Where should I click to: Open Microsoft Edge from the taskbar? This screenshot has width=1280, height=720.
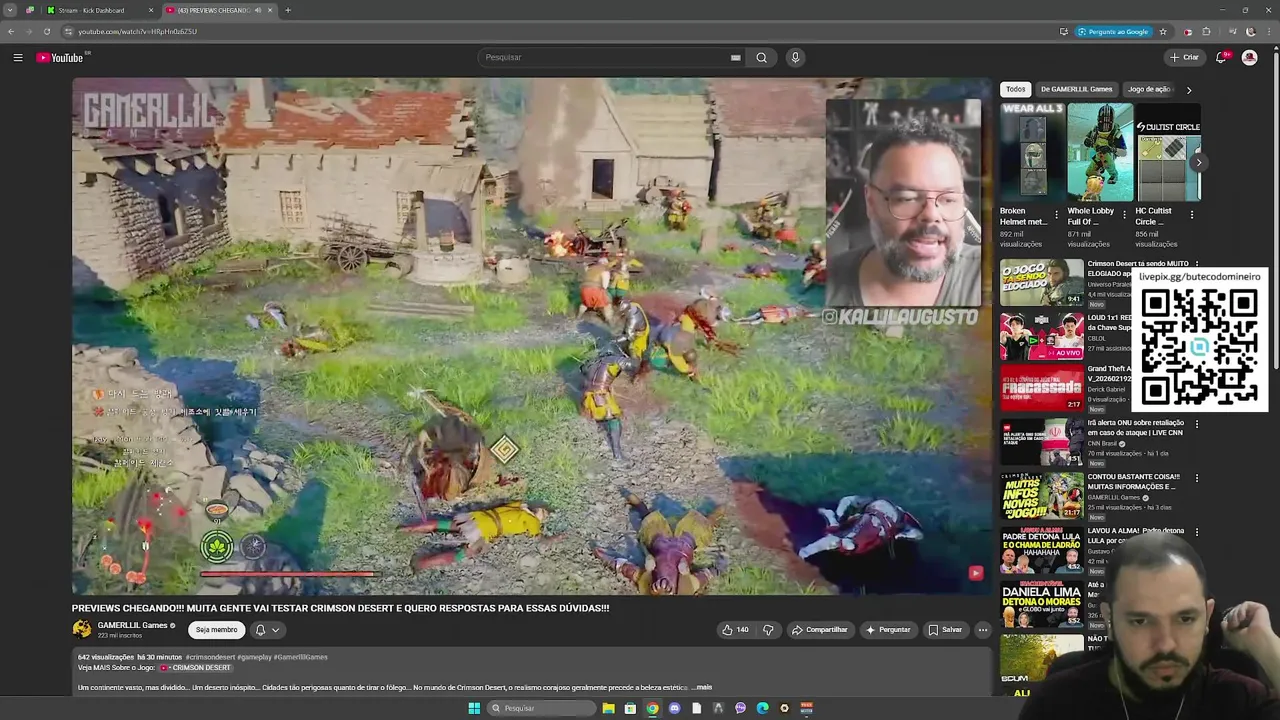pos(762,708)
